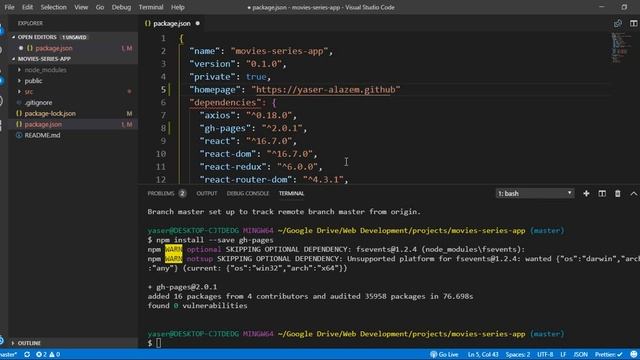This screenshot has width=640, height=360.
Task: Open errors and warnings count in status bar
Action: [x=48, y=354]
